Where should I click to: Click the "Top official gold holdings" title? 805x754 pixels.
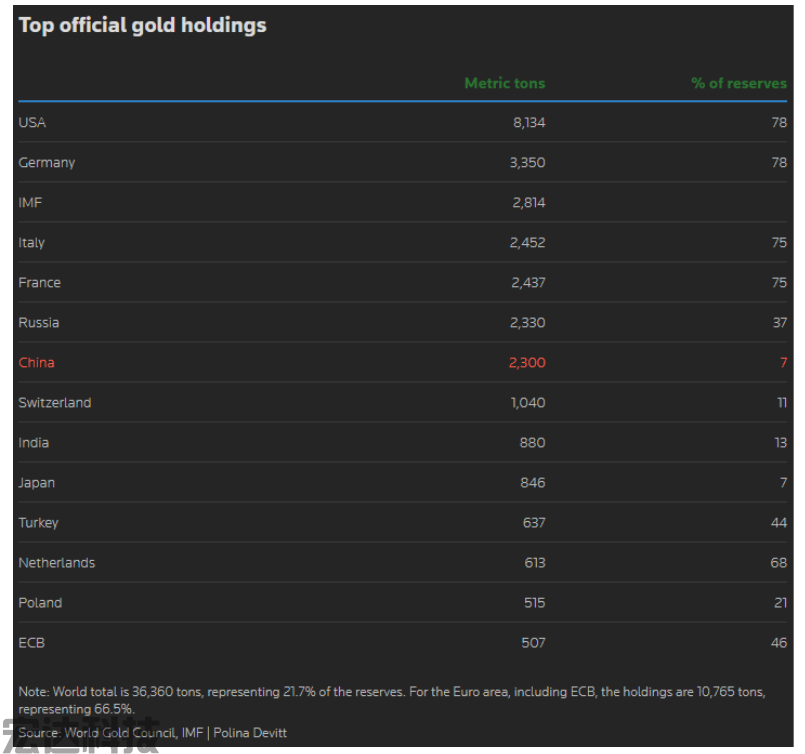tap(142, 26)
